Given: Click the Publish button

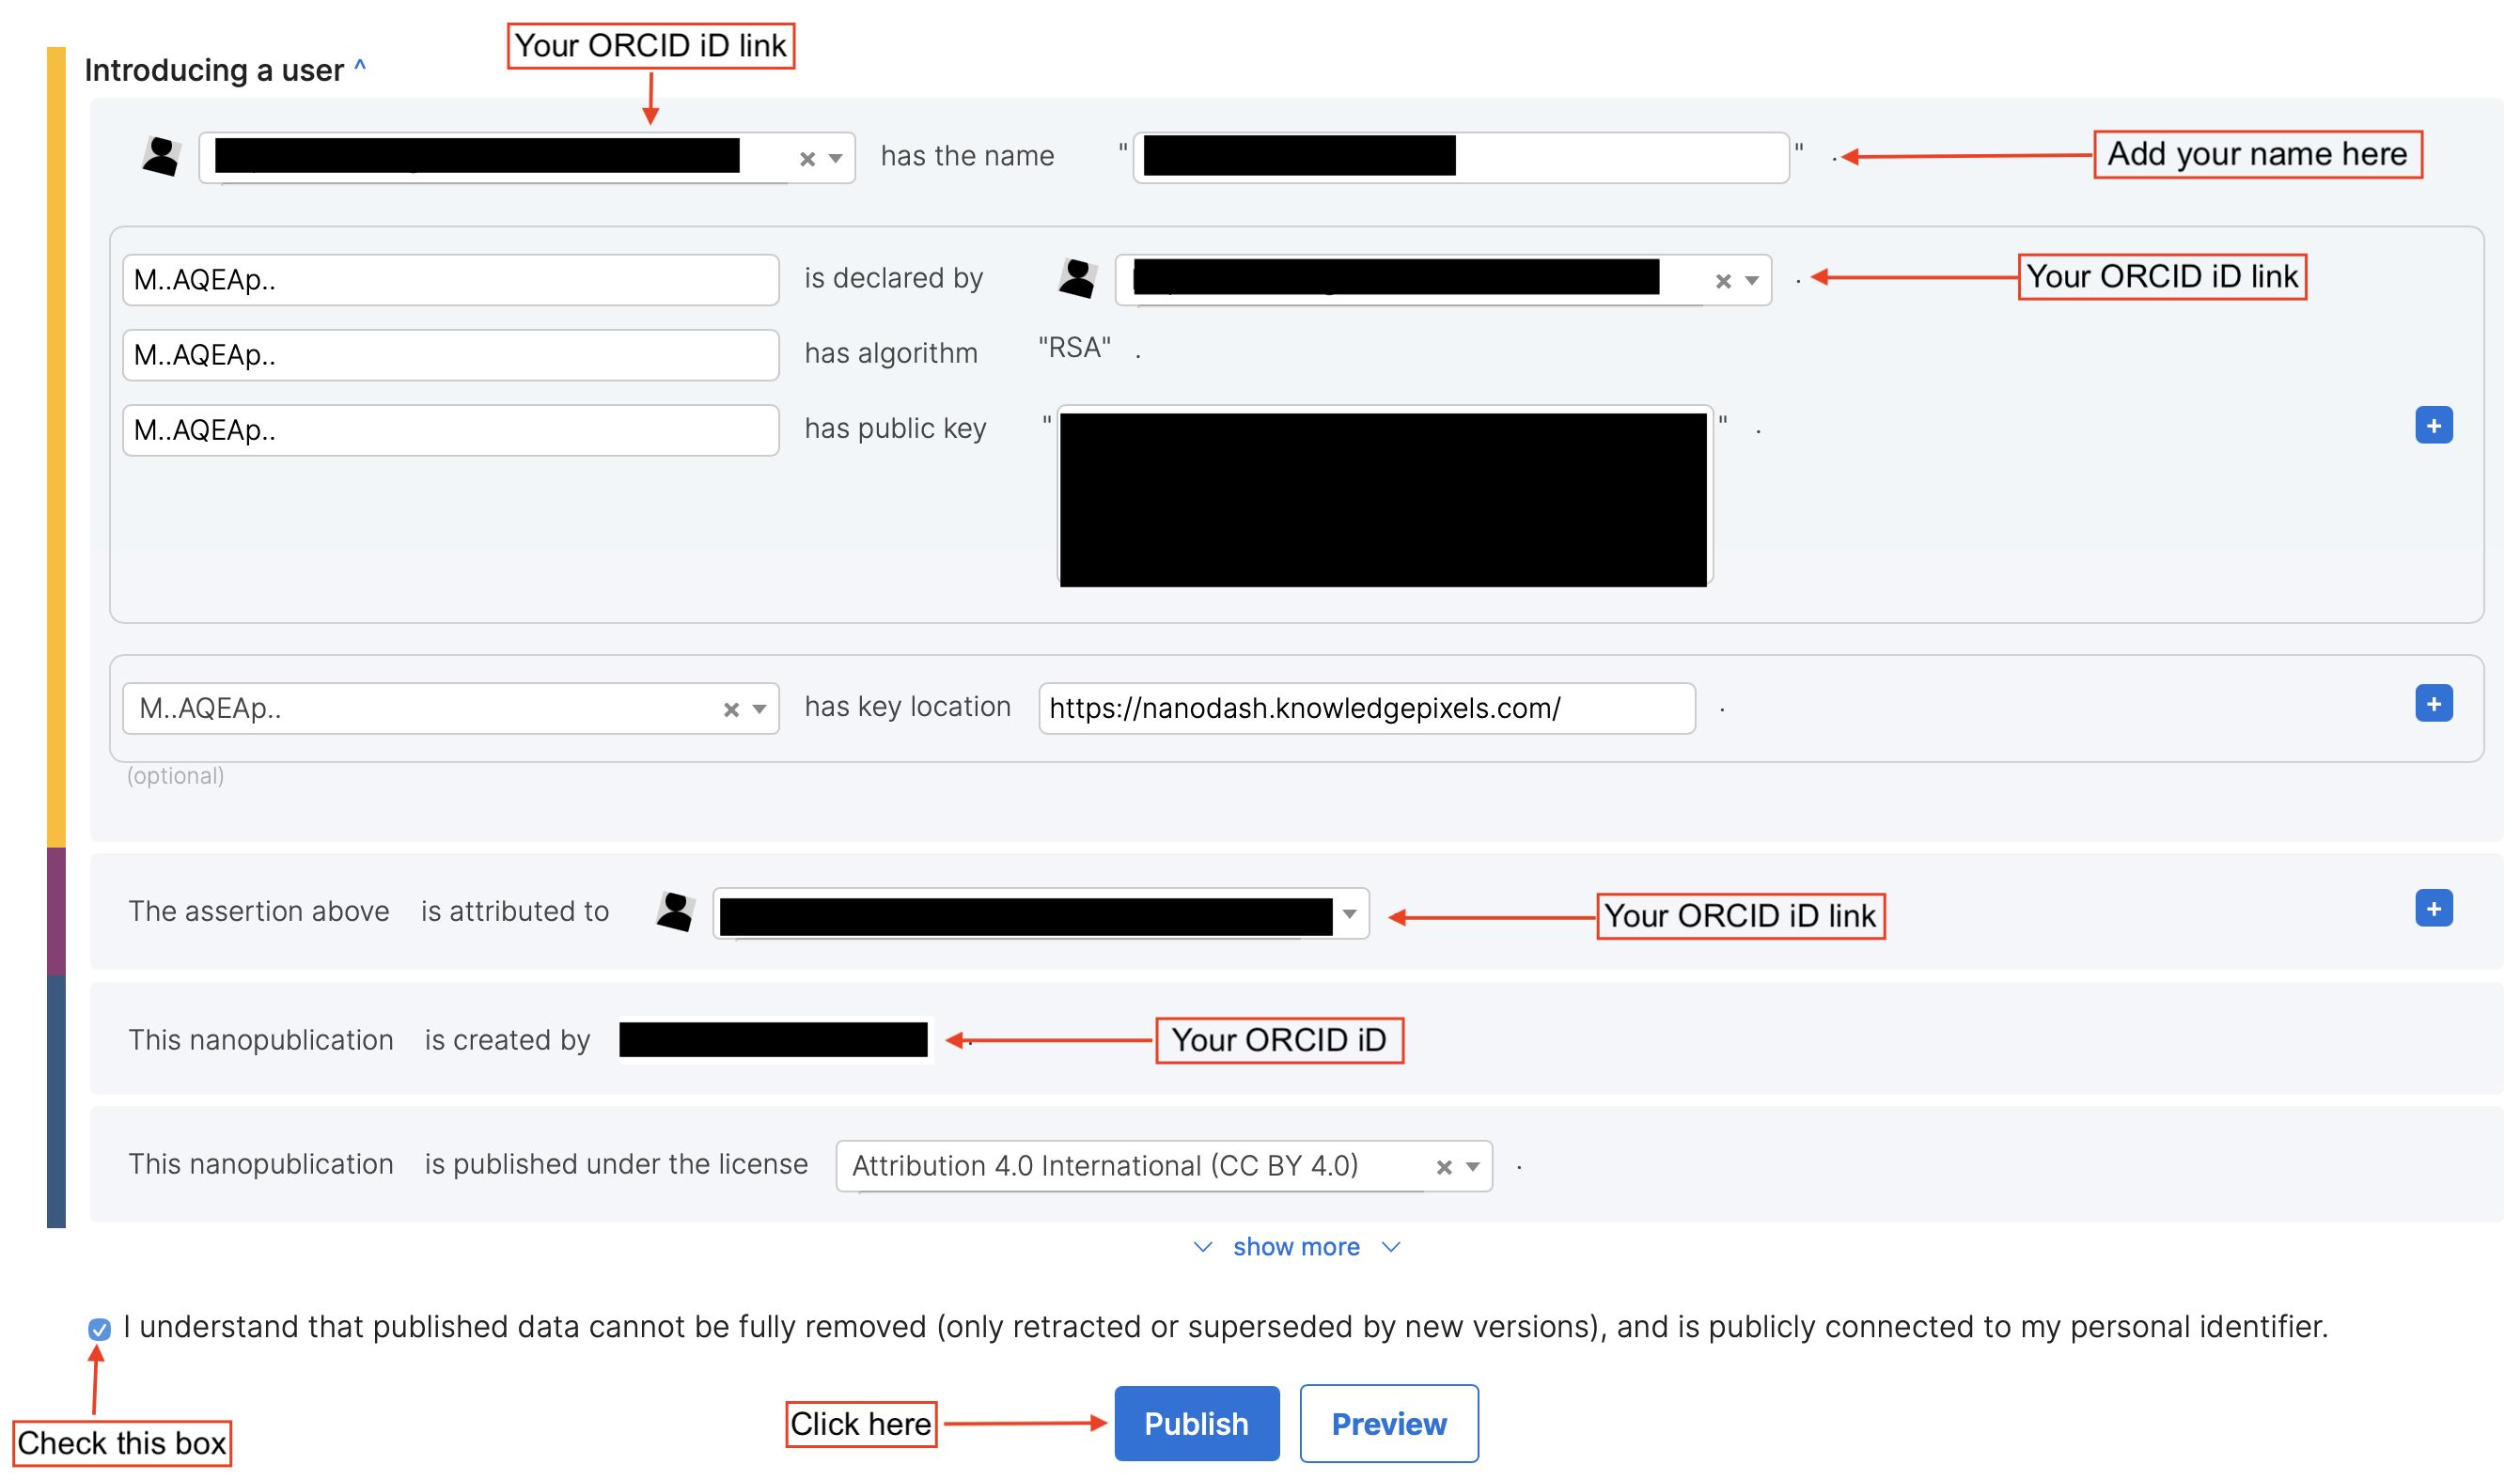Looking at the screenshot, I should (x=1196, y=1424).
